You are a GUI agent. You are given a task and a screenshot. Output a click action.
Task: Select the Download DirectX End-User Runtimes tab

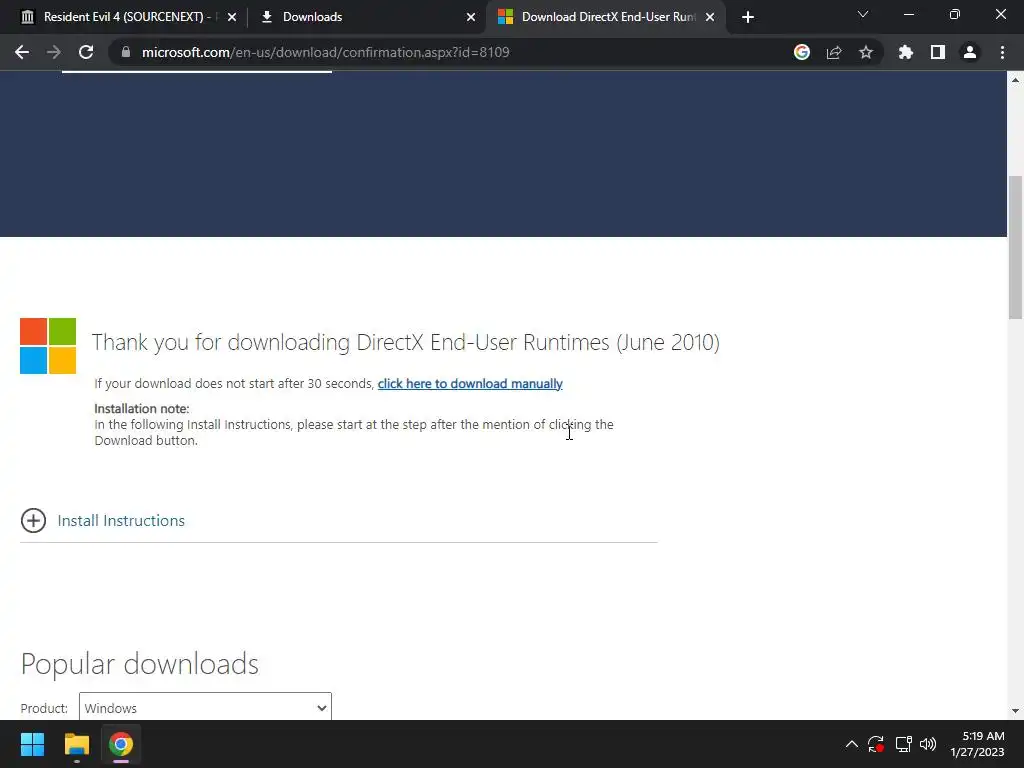(x=608, y=17)
